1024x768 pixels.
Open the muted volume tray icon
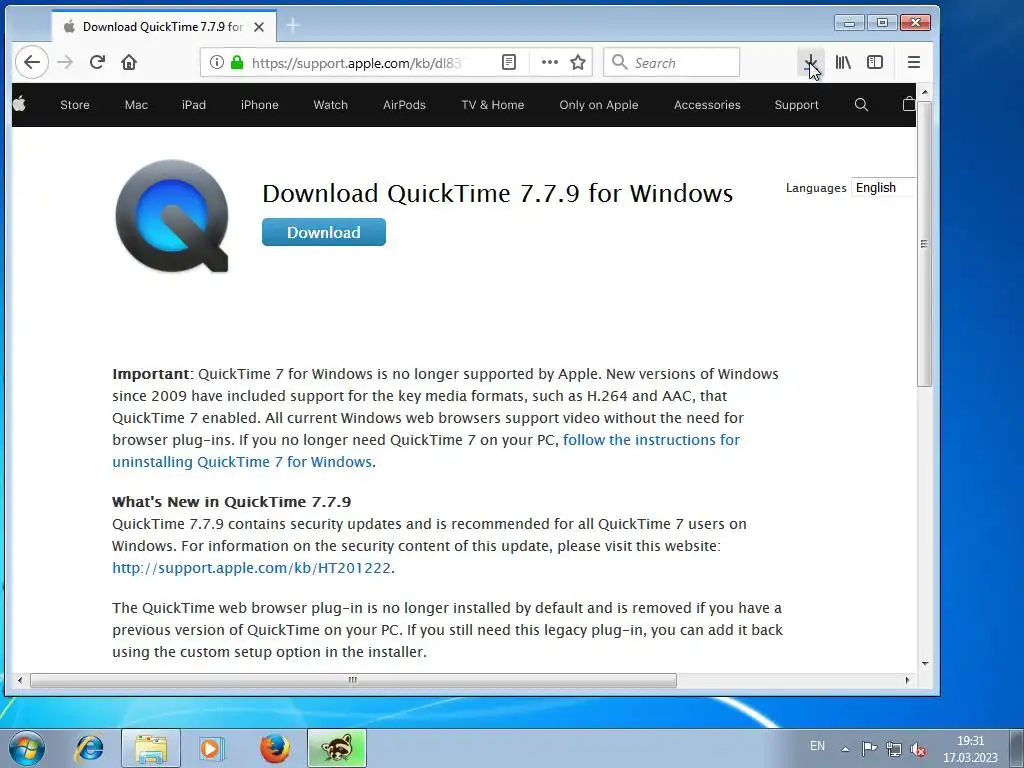(x=918, y=748)
